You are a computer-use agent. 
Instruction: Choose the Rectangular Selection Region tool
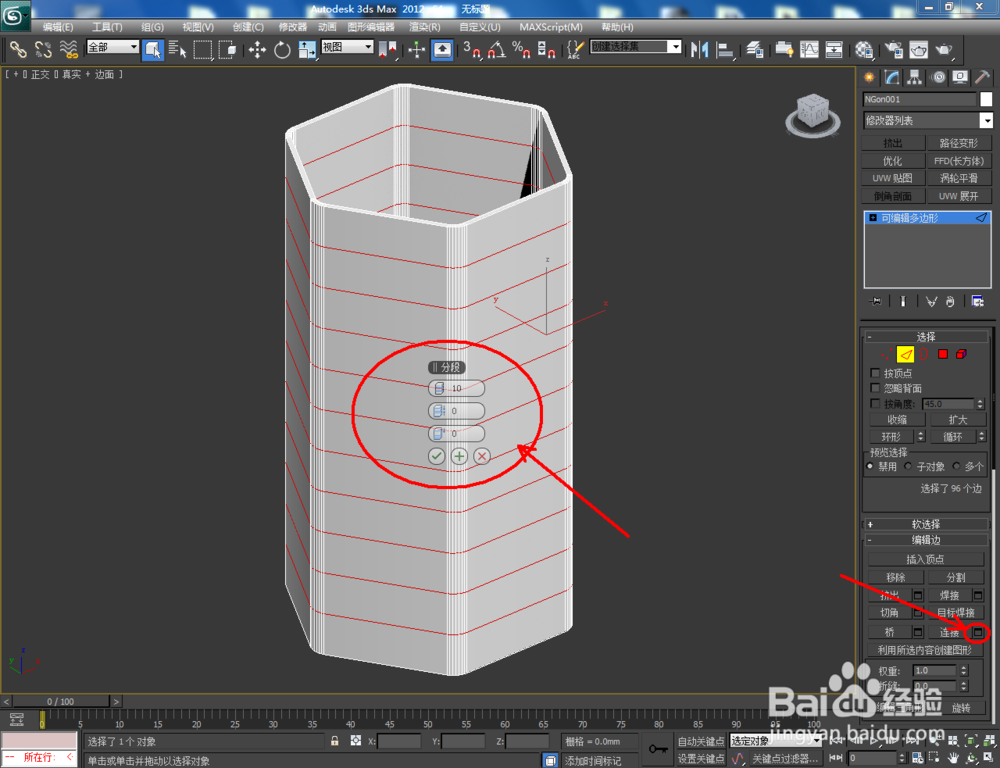point(203,49)
